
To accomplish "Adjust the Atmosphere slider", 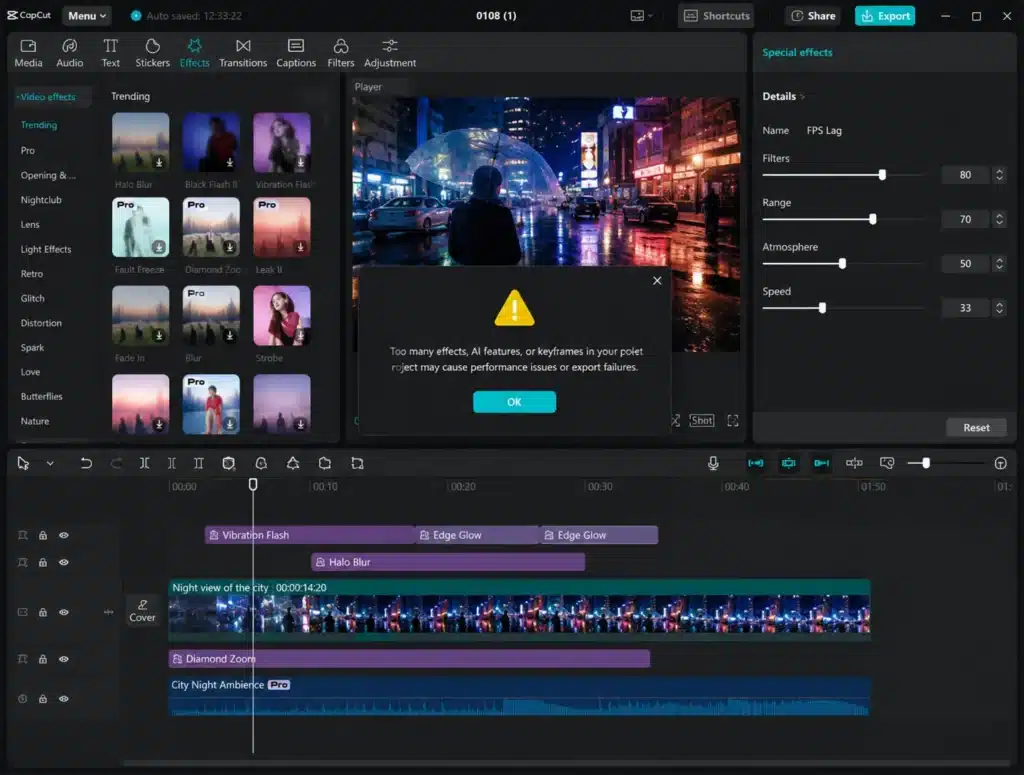I will click(x=842, y=264).
